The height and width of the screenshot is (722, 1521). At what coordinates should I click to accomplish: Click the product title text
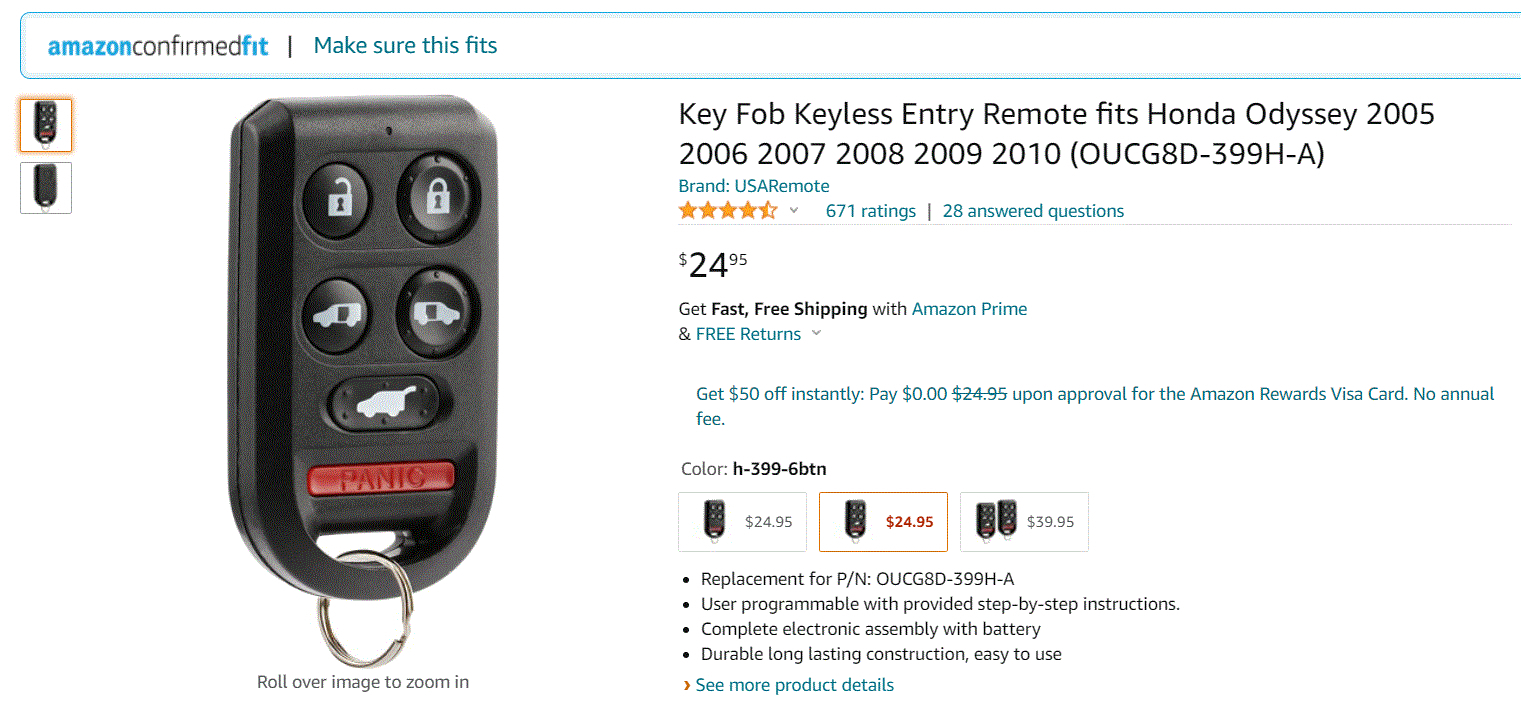point(1055,134)
